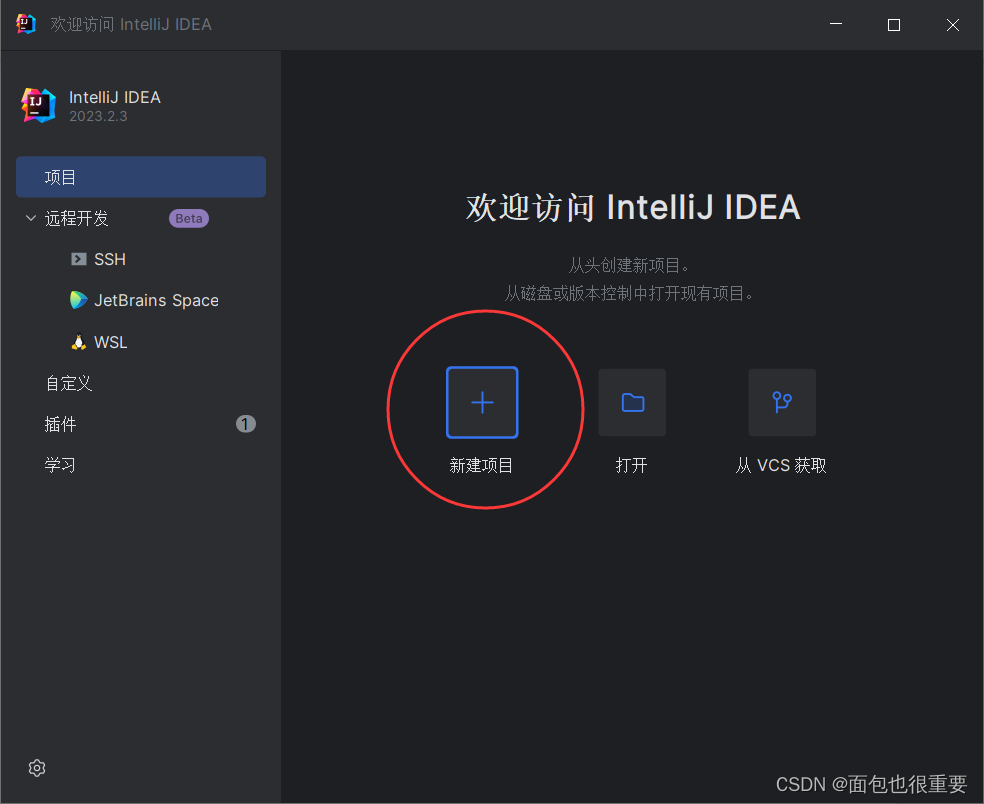Close the IntelliJ IDEA welcome window
This screenshot has height=804, width=984.
coord(953,24)
